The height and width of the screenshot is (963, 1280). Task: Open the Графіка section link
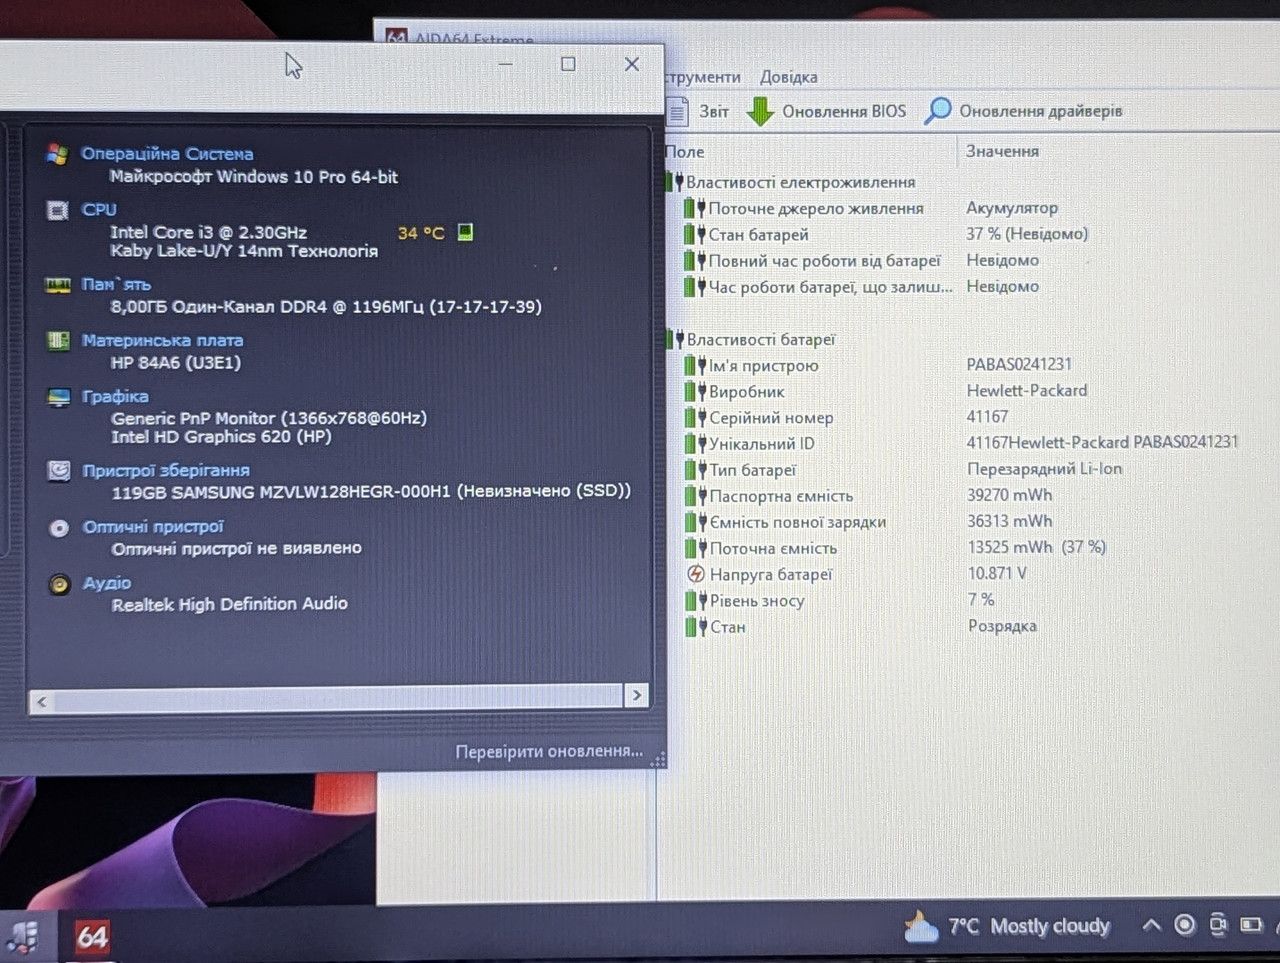(115, 397)
